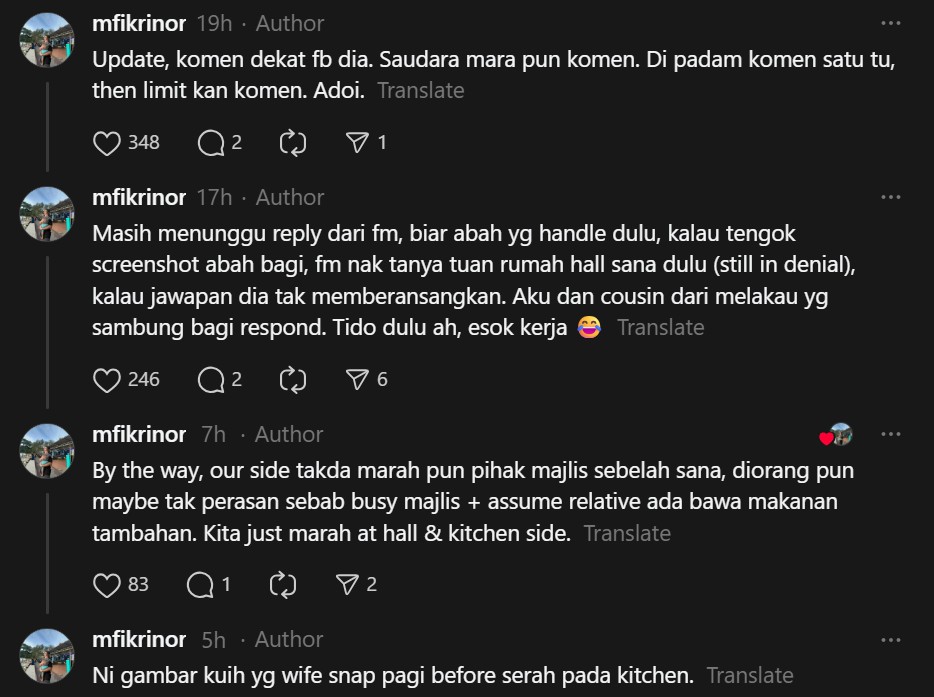This screenshot has width=934, height=697.
Task: Translate the 'Update, komen dekat fb' post
Action: [x=421, y=90]
